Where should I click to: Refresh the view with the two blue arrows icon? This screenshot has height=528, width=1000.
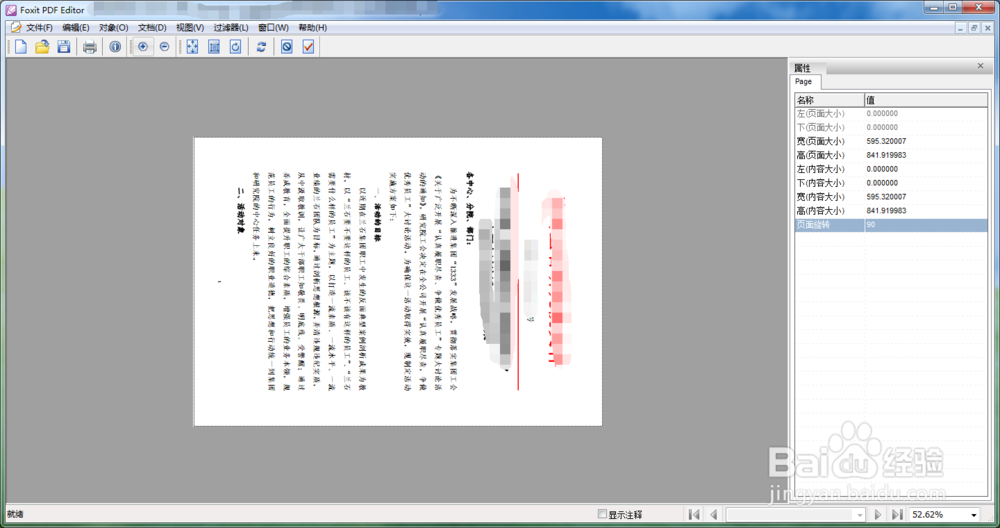click(261, 47)
